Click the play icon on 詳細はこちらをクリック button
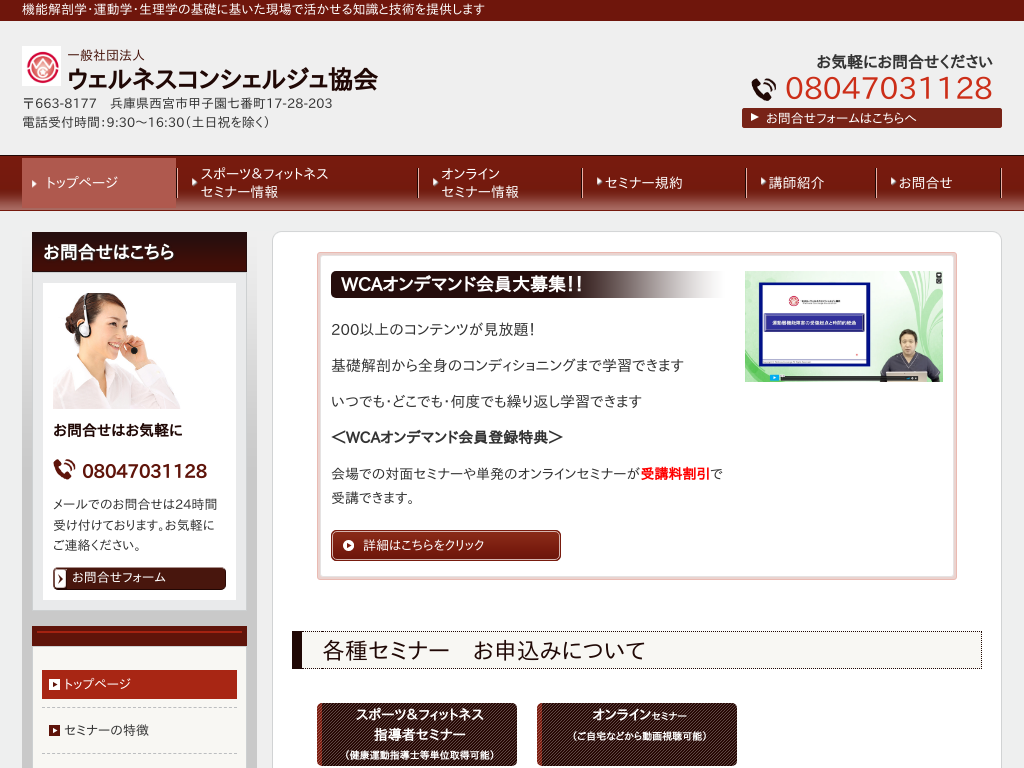This screenshot has height=768, width=1024. pyautogui.click(x=348, y=545)
